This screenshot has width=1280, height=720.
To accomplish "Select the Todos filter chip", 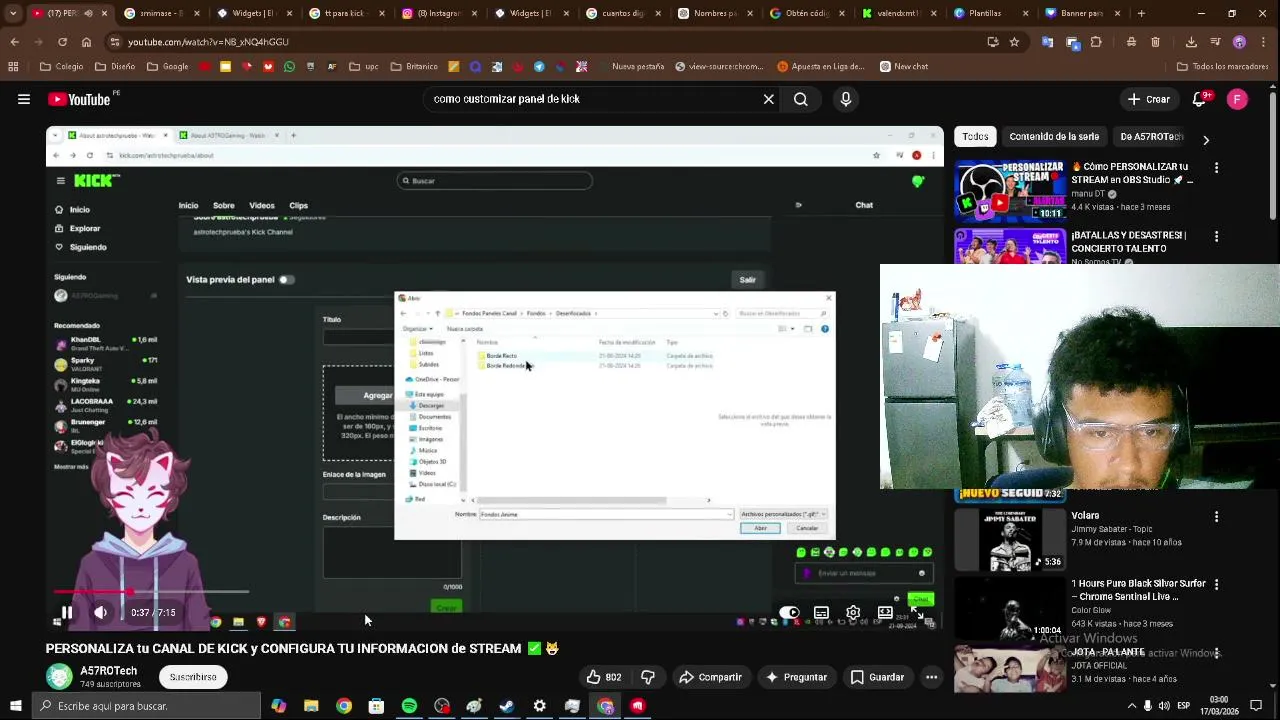I will tap(975, 137).
